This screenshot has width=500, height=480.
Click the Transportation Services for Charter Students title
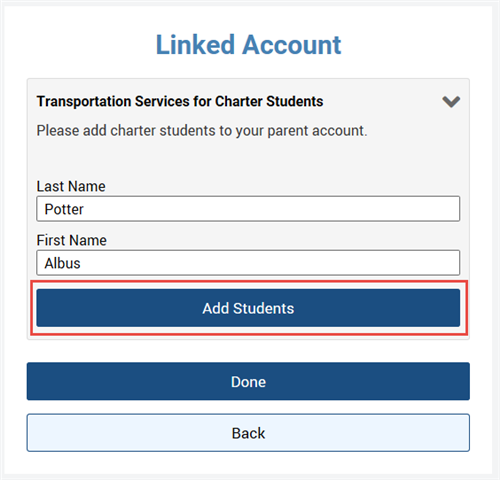coord(180,101)
